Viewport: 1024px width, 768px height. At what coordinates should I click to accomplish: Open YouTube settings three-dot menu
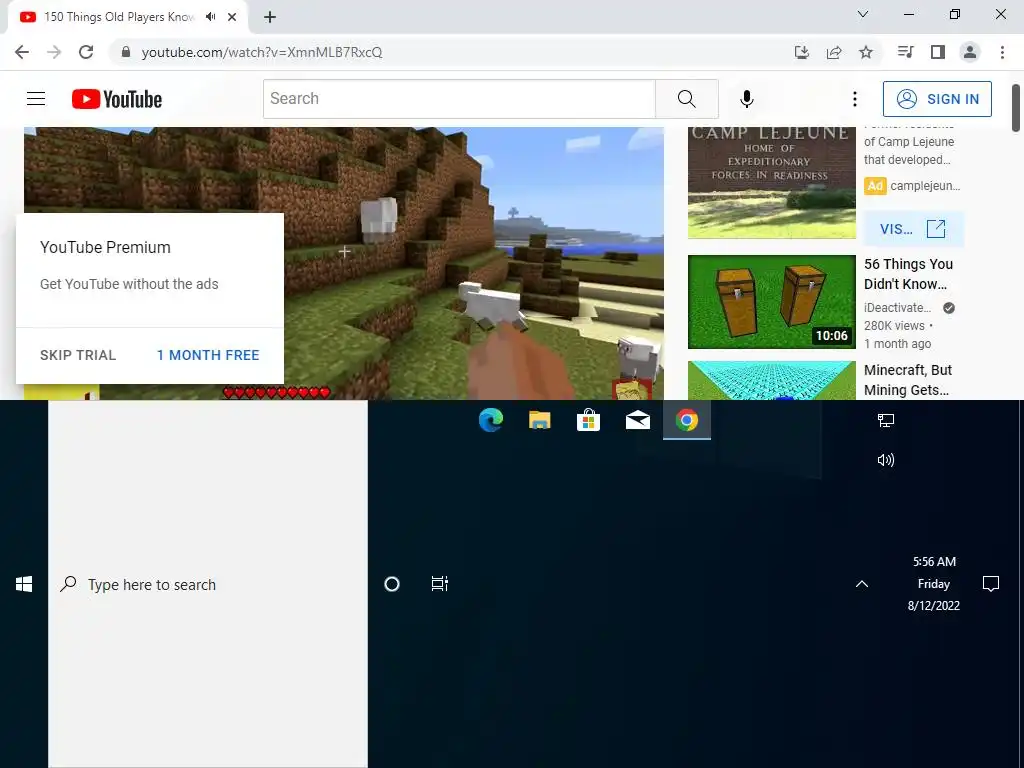[x=855, y=99]
